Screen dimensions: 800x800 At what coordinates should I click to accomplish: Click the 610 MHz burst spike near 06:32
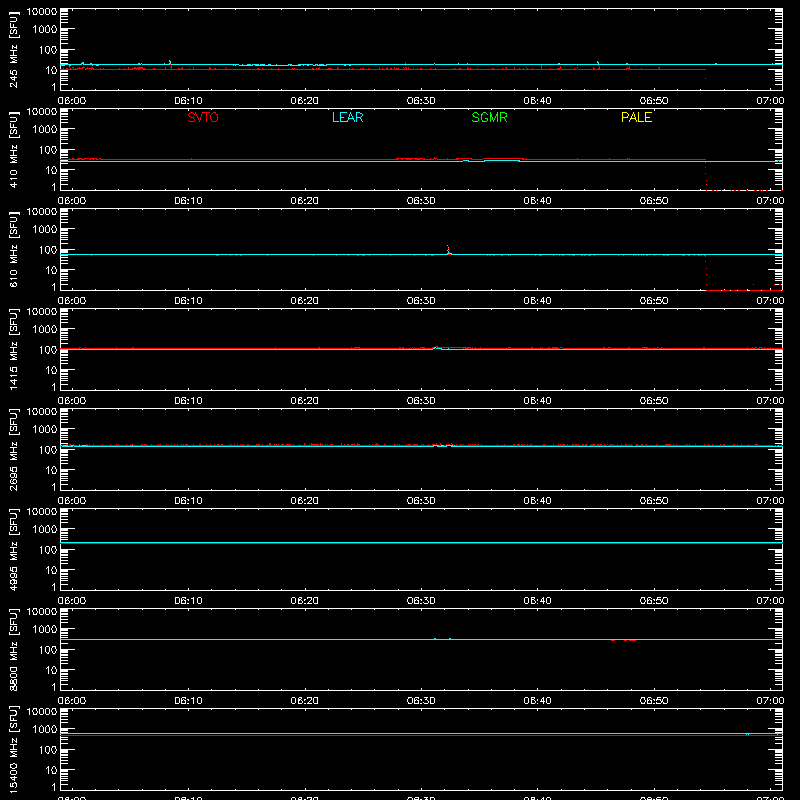(x=448, y=249)
